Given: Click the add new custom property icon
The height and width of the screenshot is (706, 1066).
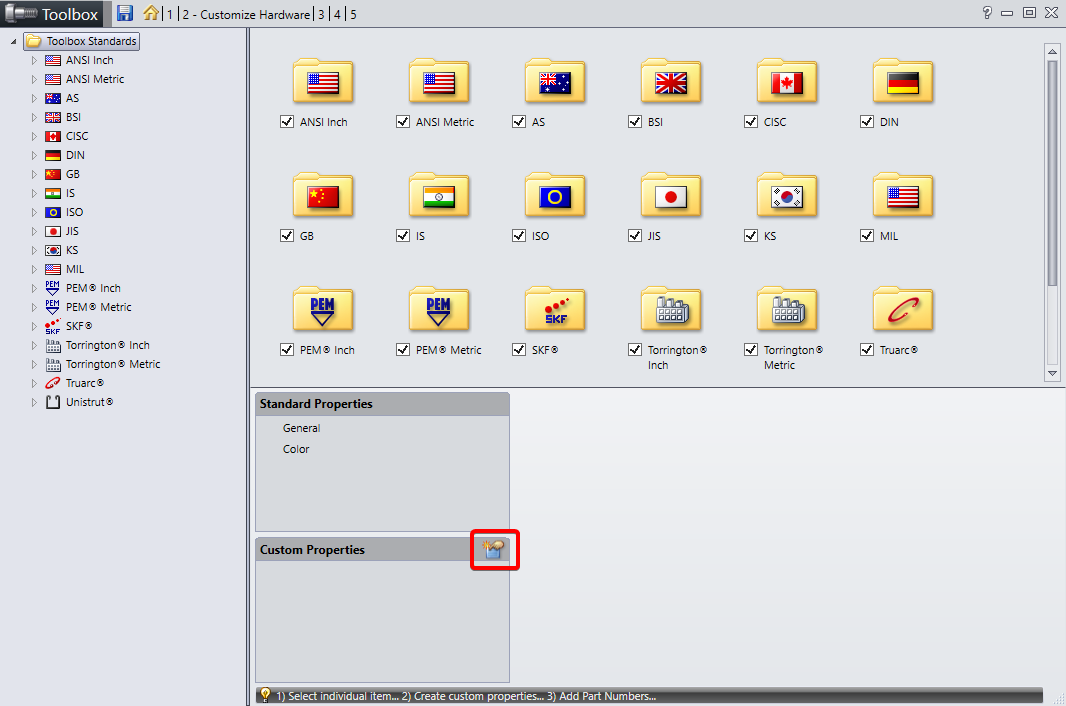Looking at the screenshot, I should (494, 549).
